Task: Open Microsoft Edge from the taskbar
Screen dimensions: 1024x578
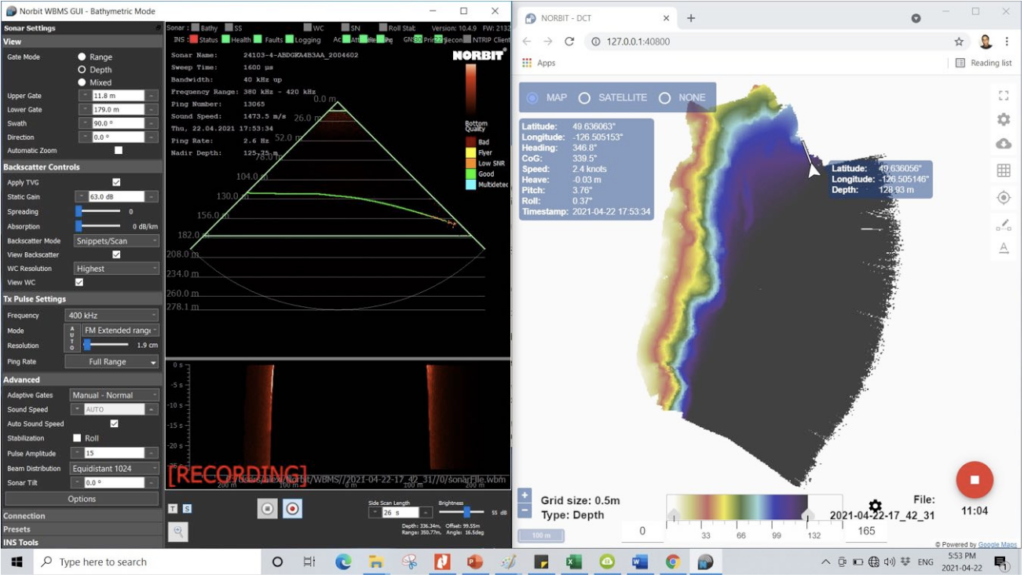Action: pyautogui.click(x=343, y=562)
